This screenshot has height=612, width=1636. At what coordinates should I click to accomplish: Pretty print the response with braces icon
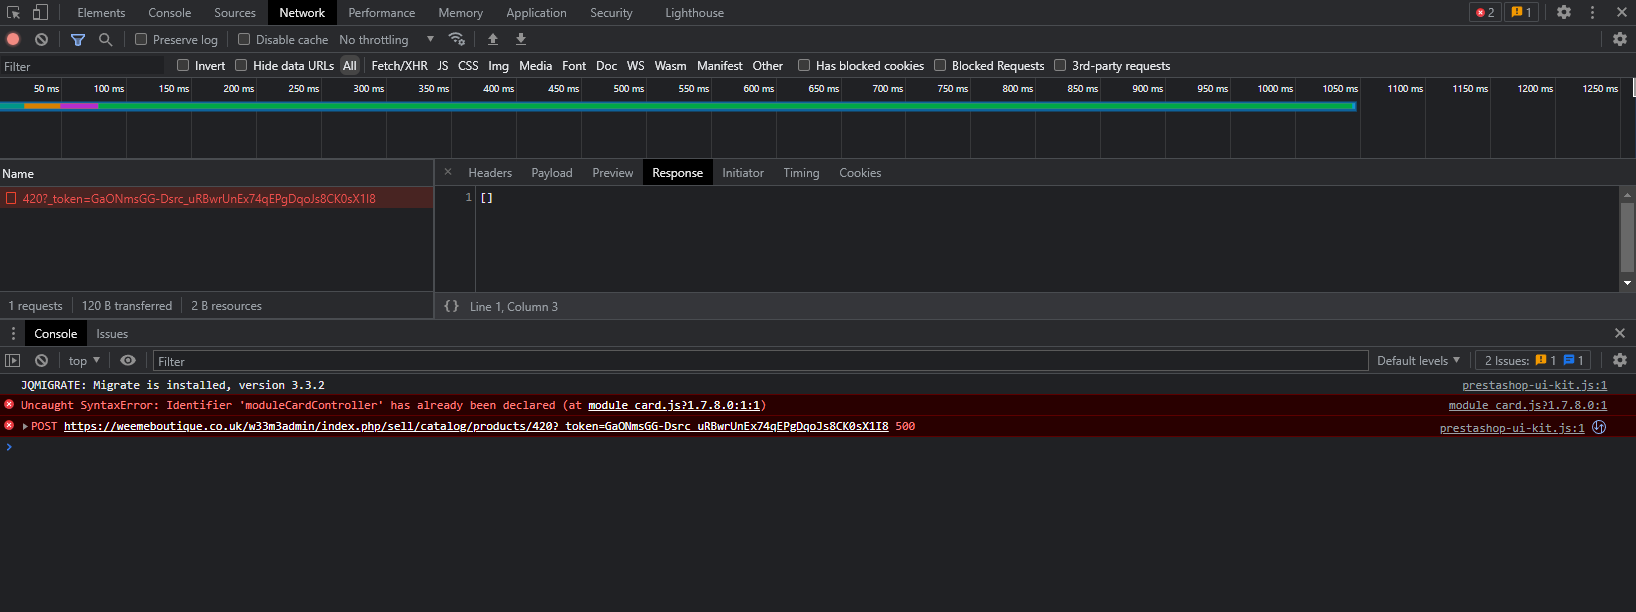pos(451,306)
